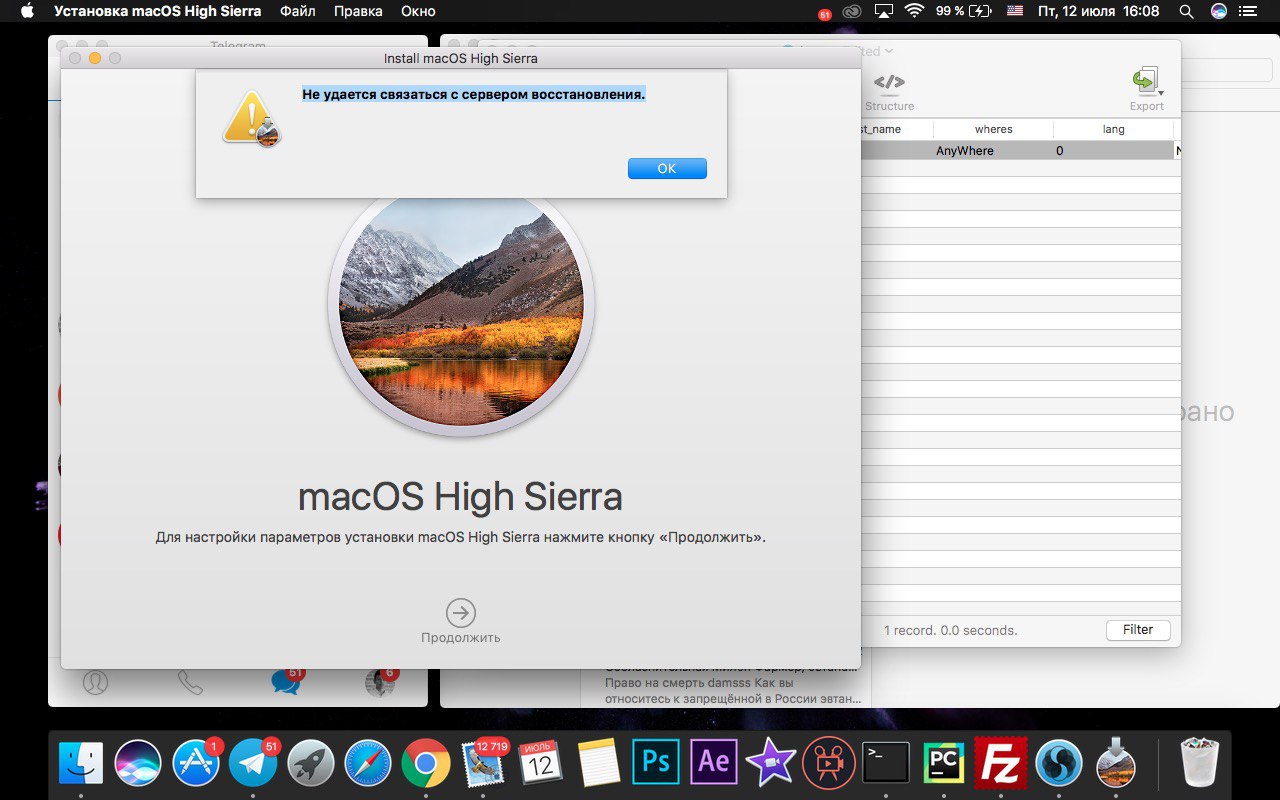Open Mail with 12 719 badge in Dock
Screen dimensions: 1280x800
[484, 764]
